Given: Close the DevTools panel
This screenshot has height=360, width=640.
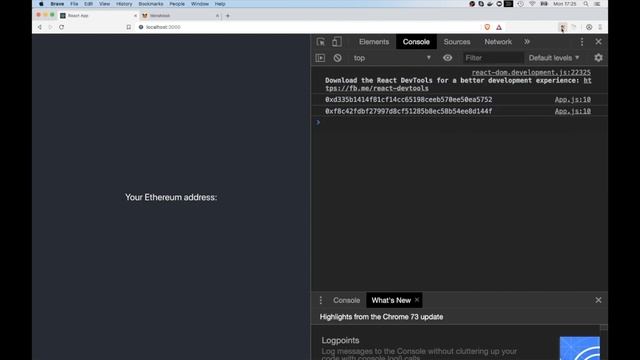Looking at the screenshot, I should pyautogui.click(x=598, y=42).
